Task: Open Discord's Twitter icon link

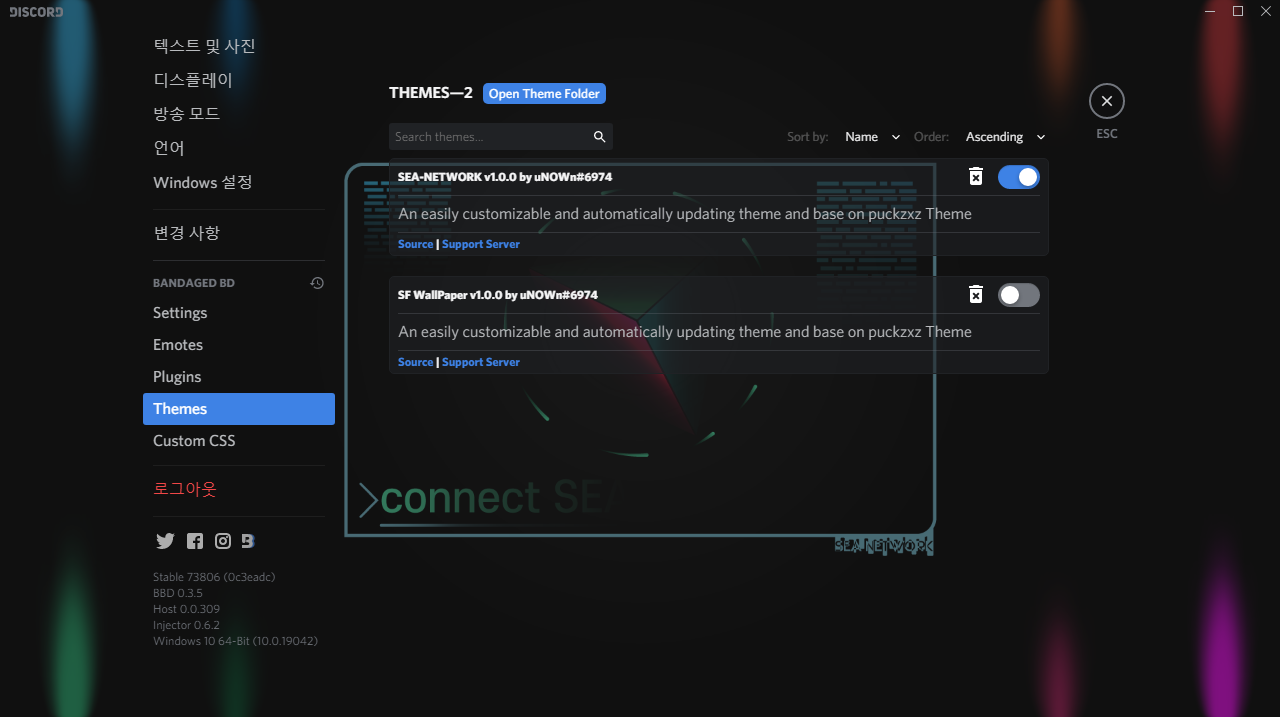Action: click(165, 541)
